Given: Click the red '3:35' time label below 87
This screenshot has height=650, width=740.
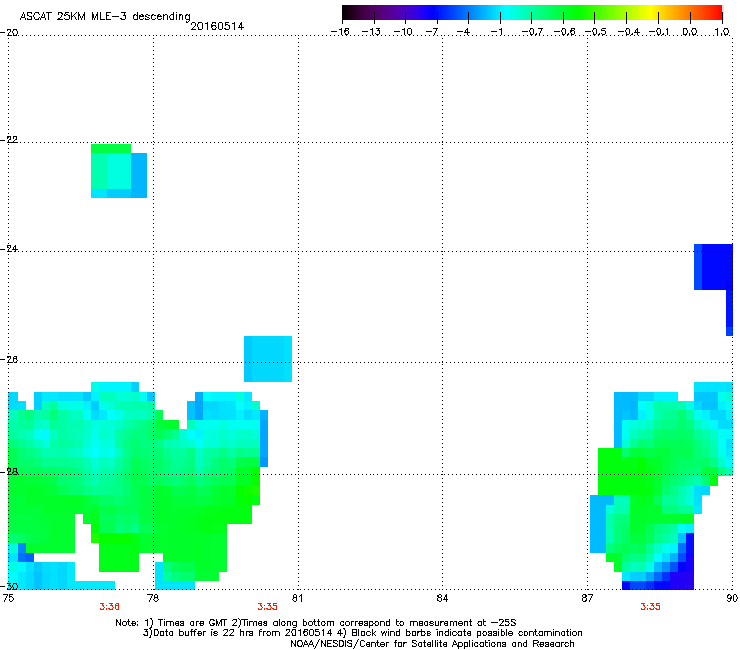Looking at the screenshot, I should (x=650, y=607).
